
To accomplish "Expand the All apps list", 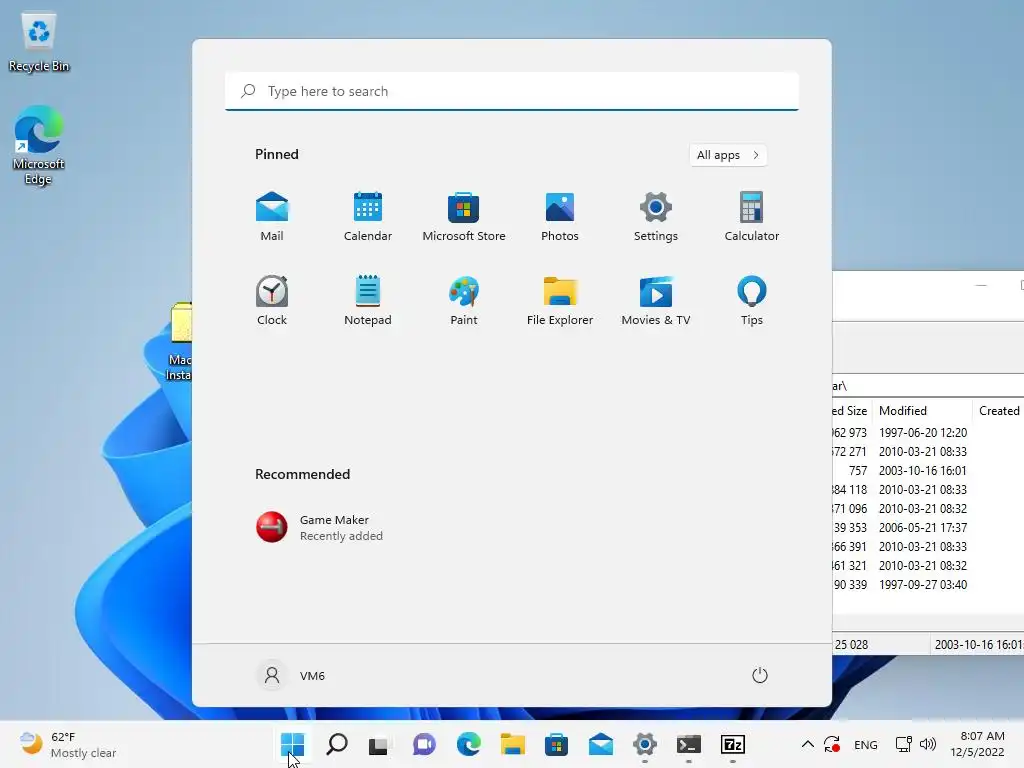I will [728, 155].
